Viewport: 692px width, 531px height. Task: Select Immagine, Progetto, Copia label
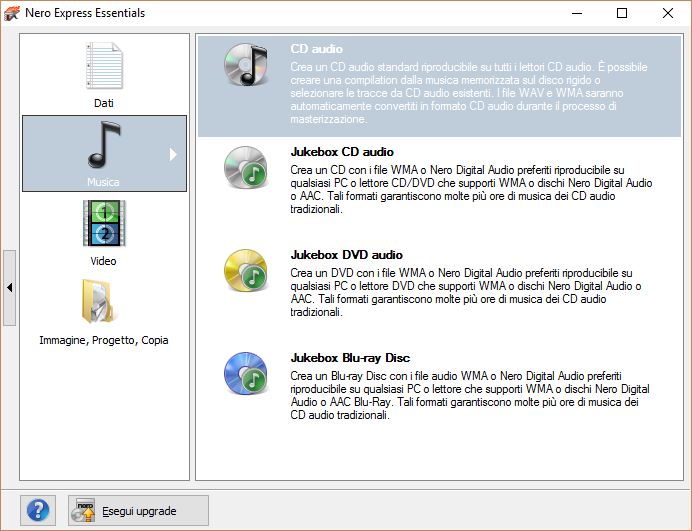click(104, 340)
